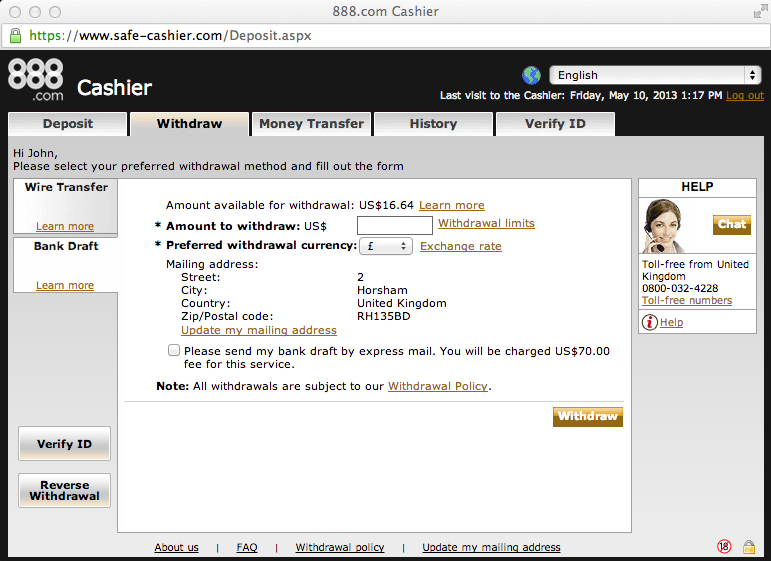
Task: Open the Exchange rate link
Action: (x=461, y=246)
